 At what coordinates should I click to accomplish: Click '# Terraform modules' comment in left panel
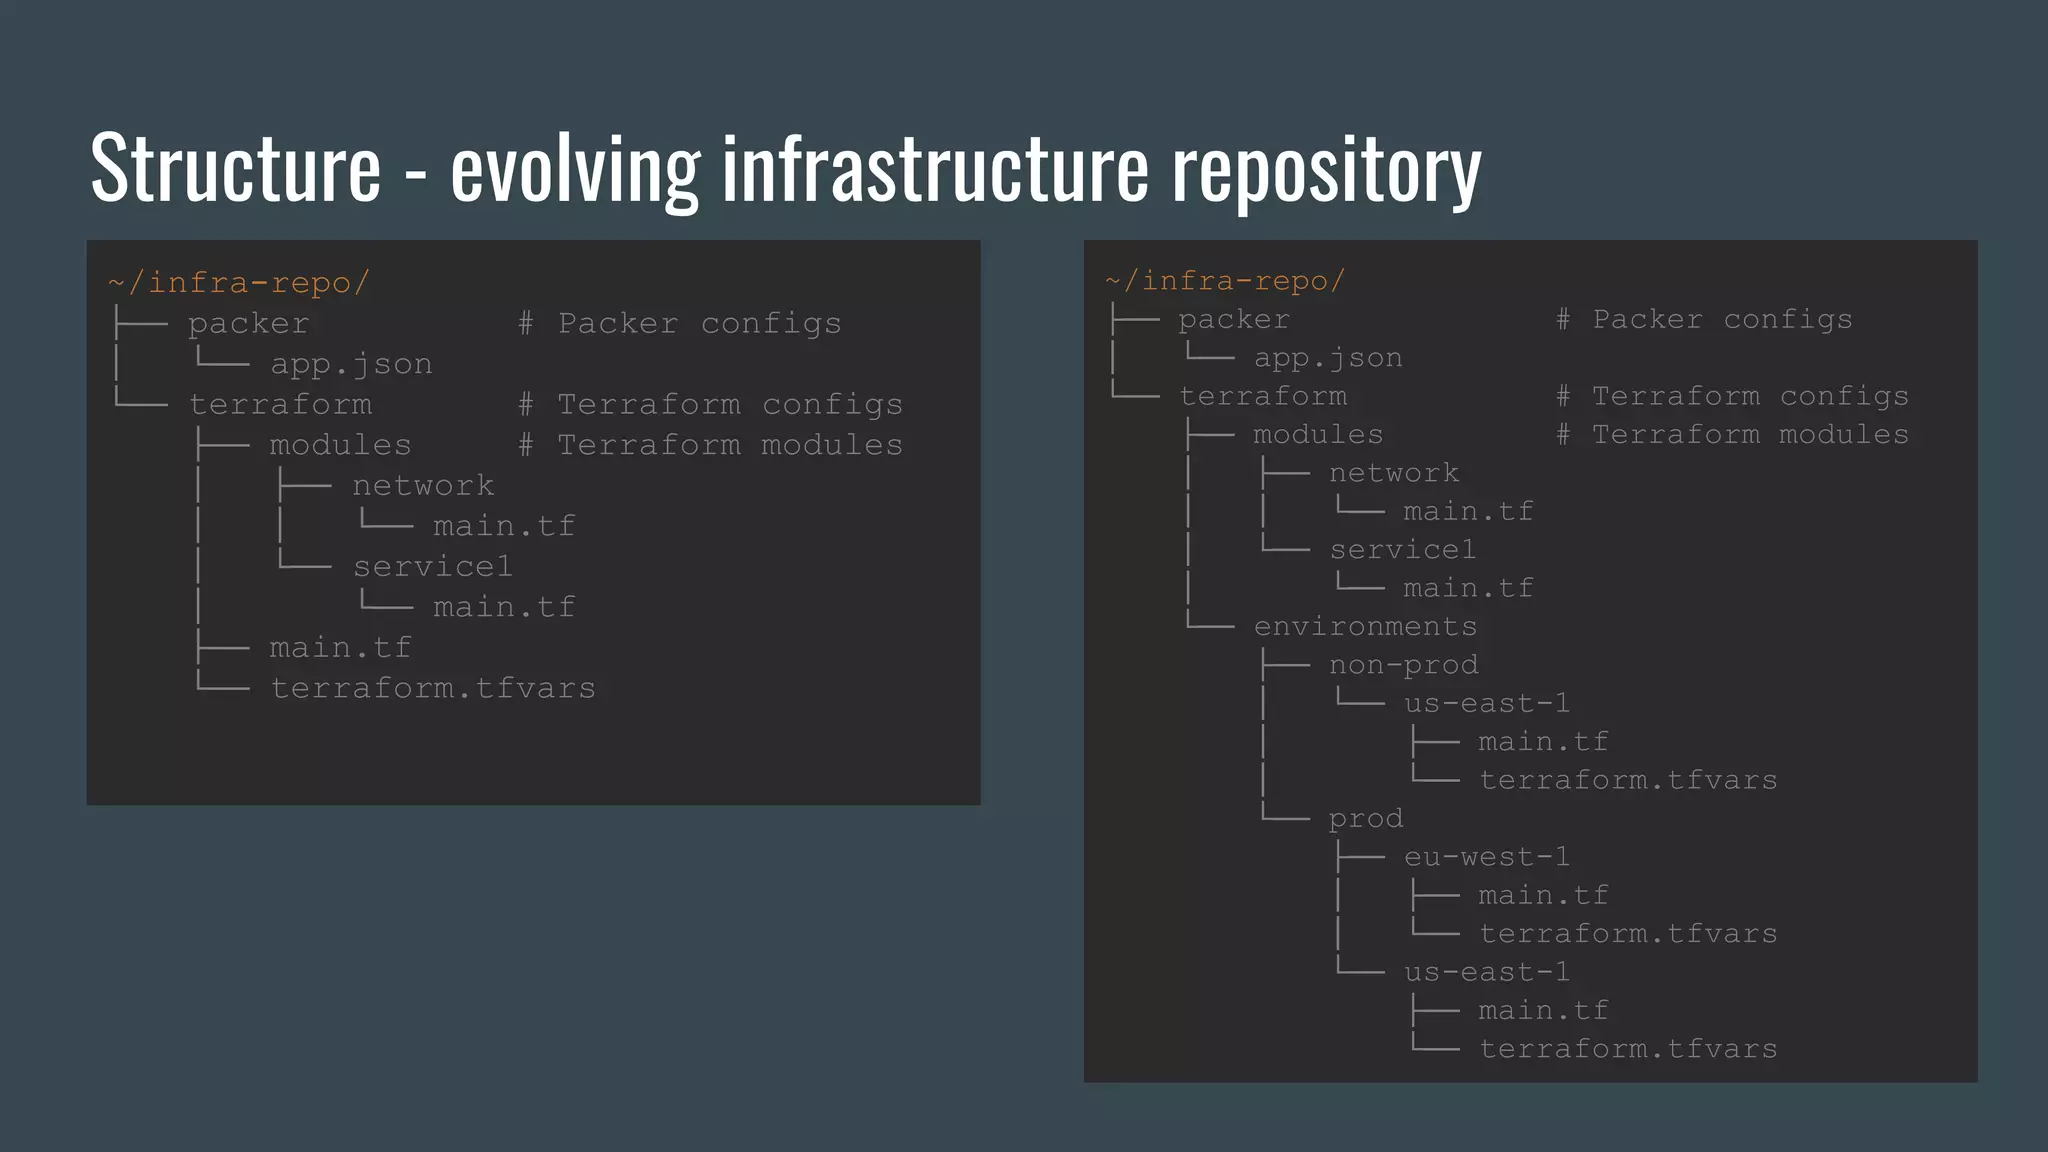[710, 445]
